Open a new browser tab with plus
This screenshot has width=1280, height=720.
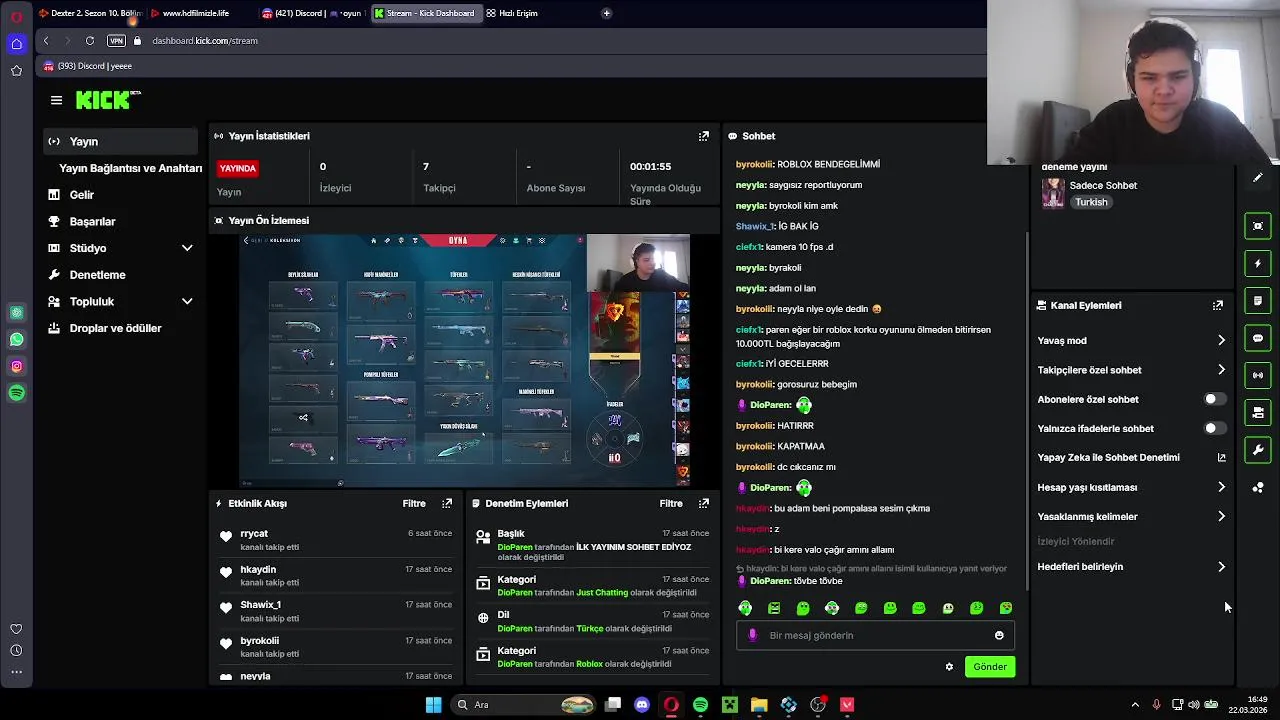tap(607, 13)
